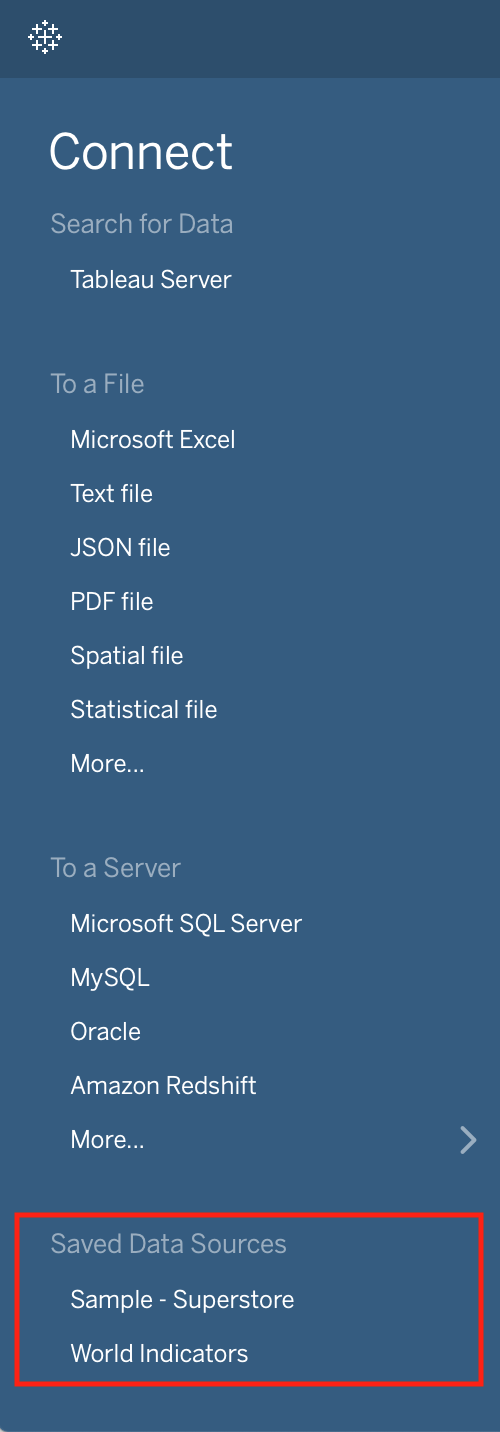Click the Search for Data heading
The width and height of the screenshot is (500, 1432).
(x=142, y=224)
